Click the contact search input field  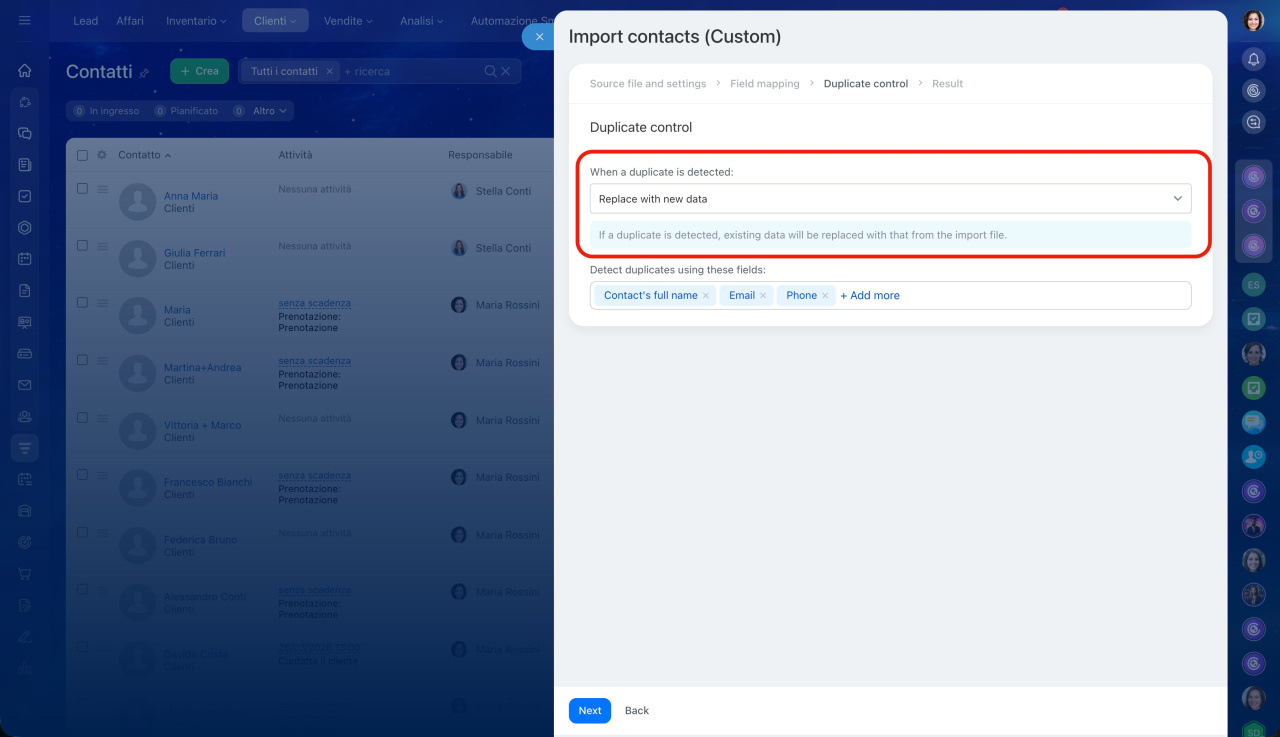pyautogui.click(x=410, y=72)
